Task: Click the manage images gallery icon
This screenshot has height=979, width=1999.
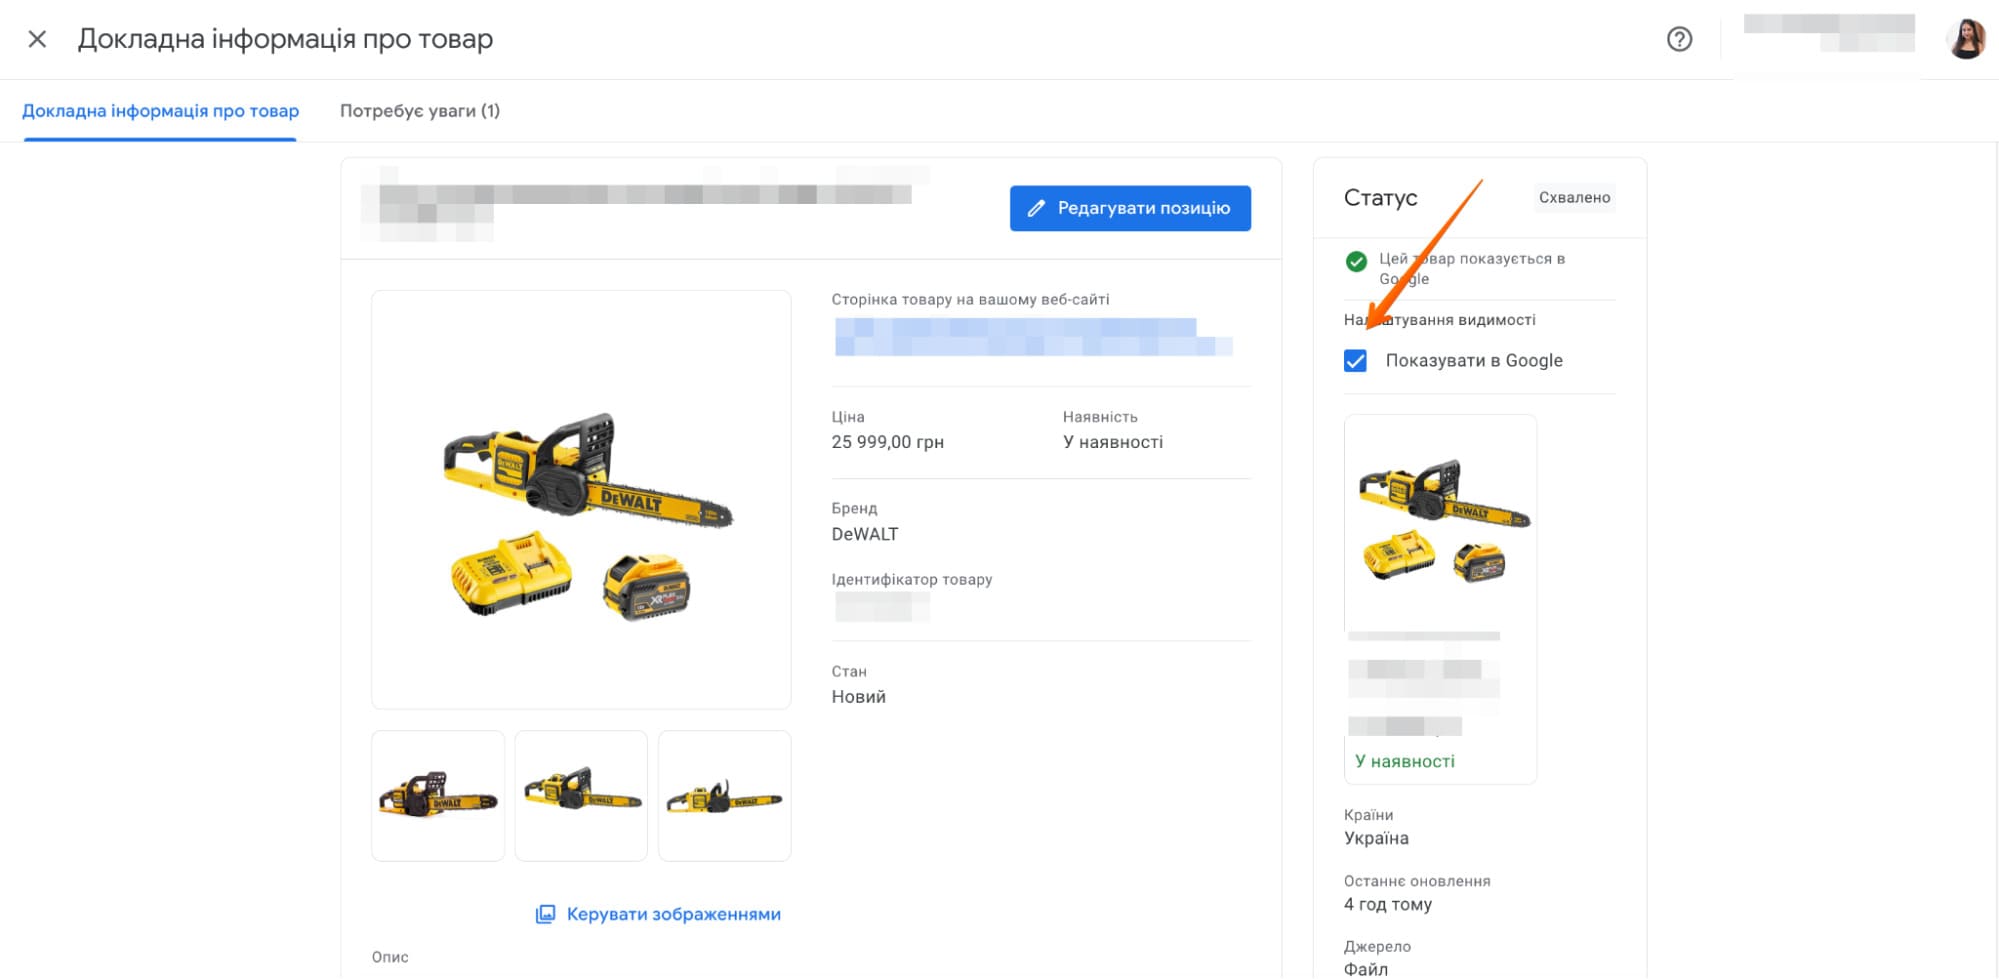Action: coord(545,914)
